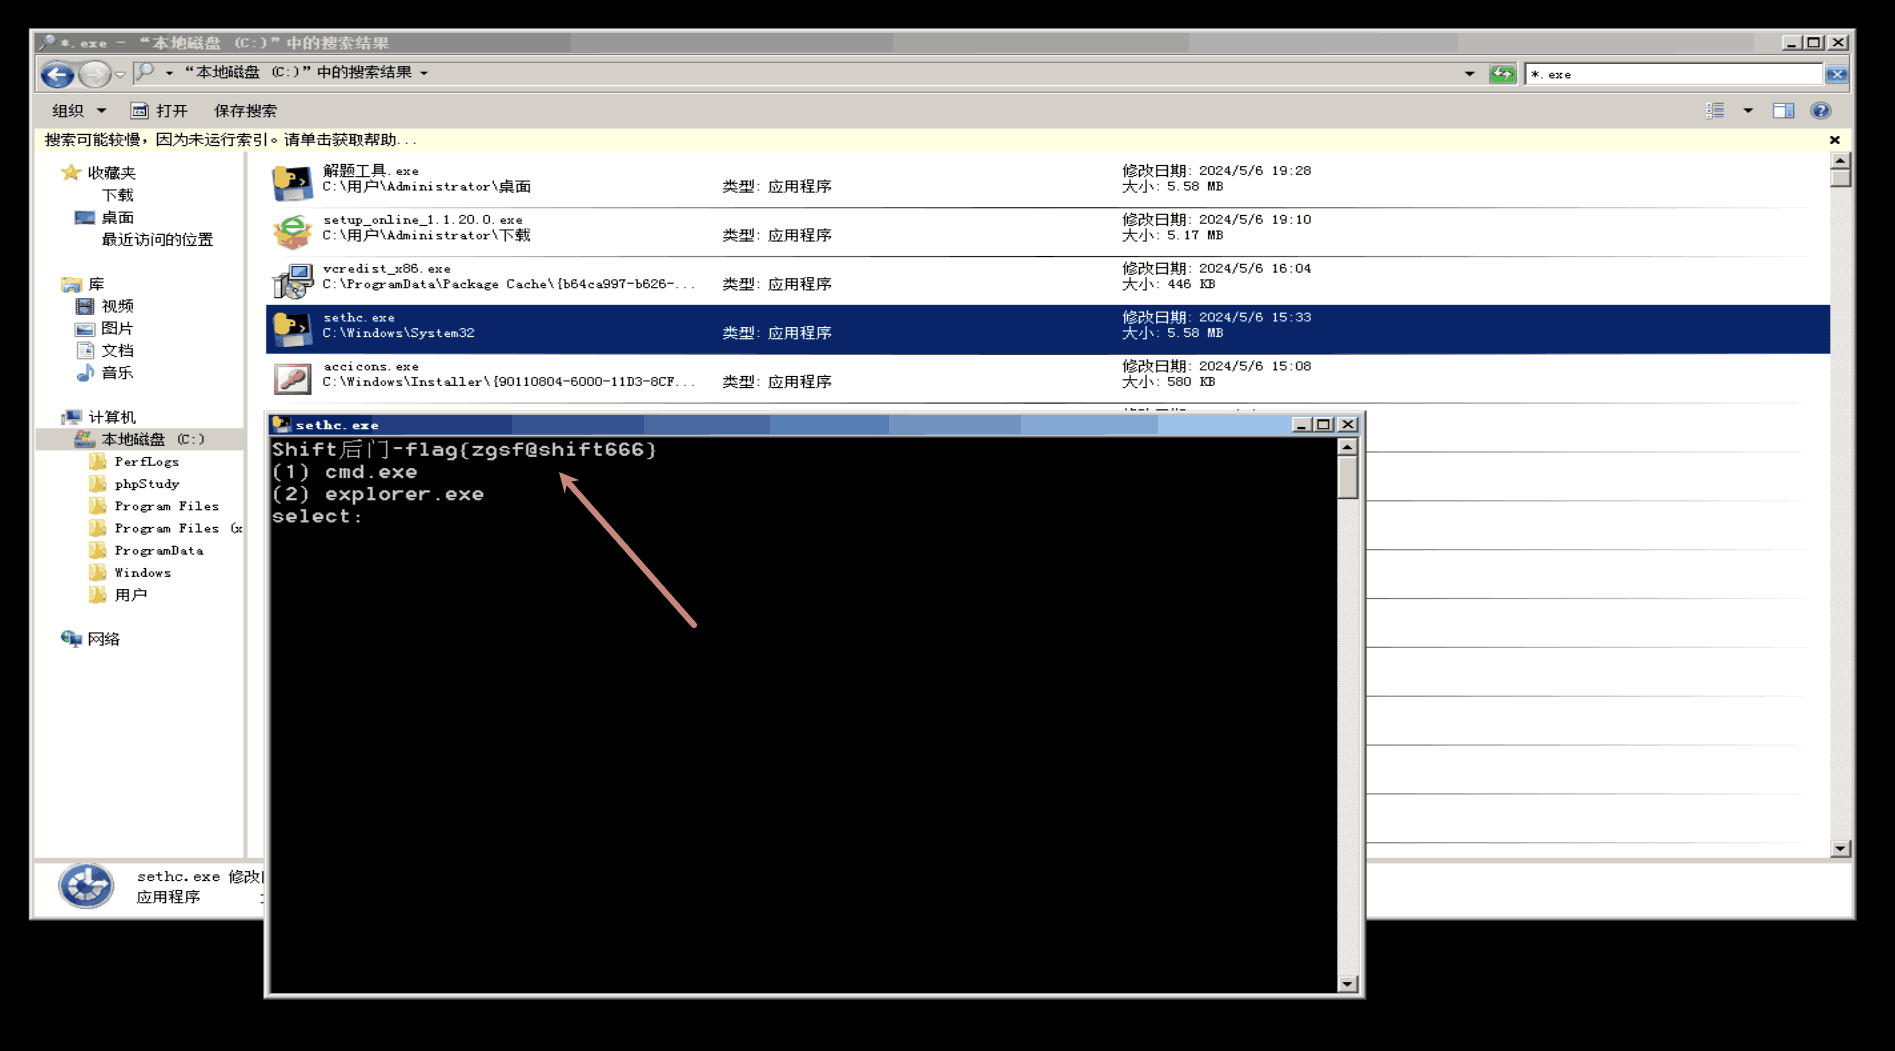The height and width of the screenshot is (1051, 1895).
Task: Open the 组织 dropdown menu
Action: point(78,111)
